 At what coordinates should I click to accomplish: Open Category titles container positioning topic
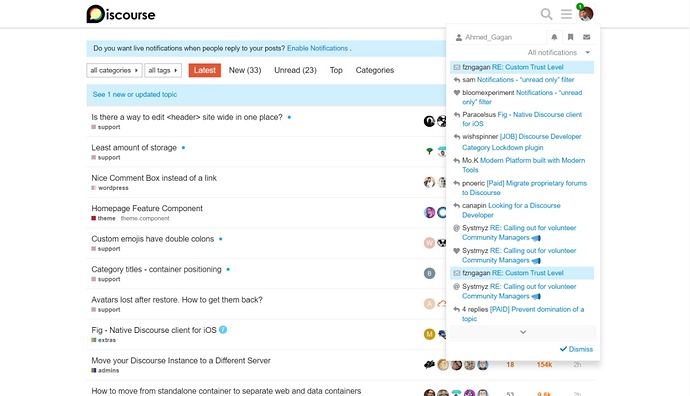coord(156,269)
